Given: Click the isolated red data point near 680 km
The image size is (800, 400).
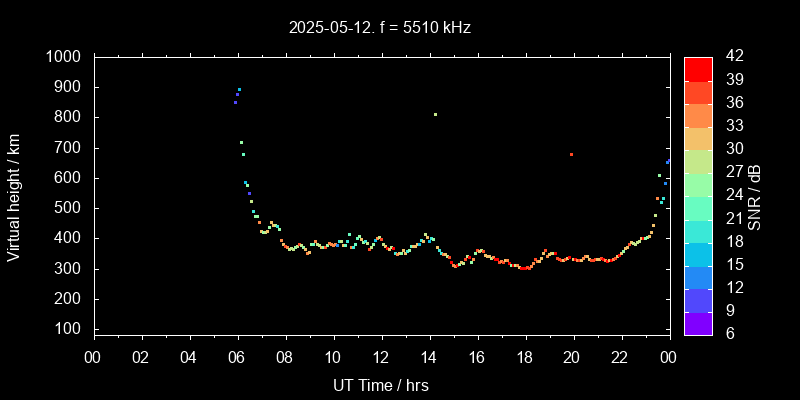Looking at the screenshot, I should coord(571,154).
